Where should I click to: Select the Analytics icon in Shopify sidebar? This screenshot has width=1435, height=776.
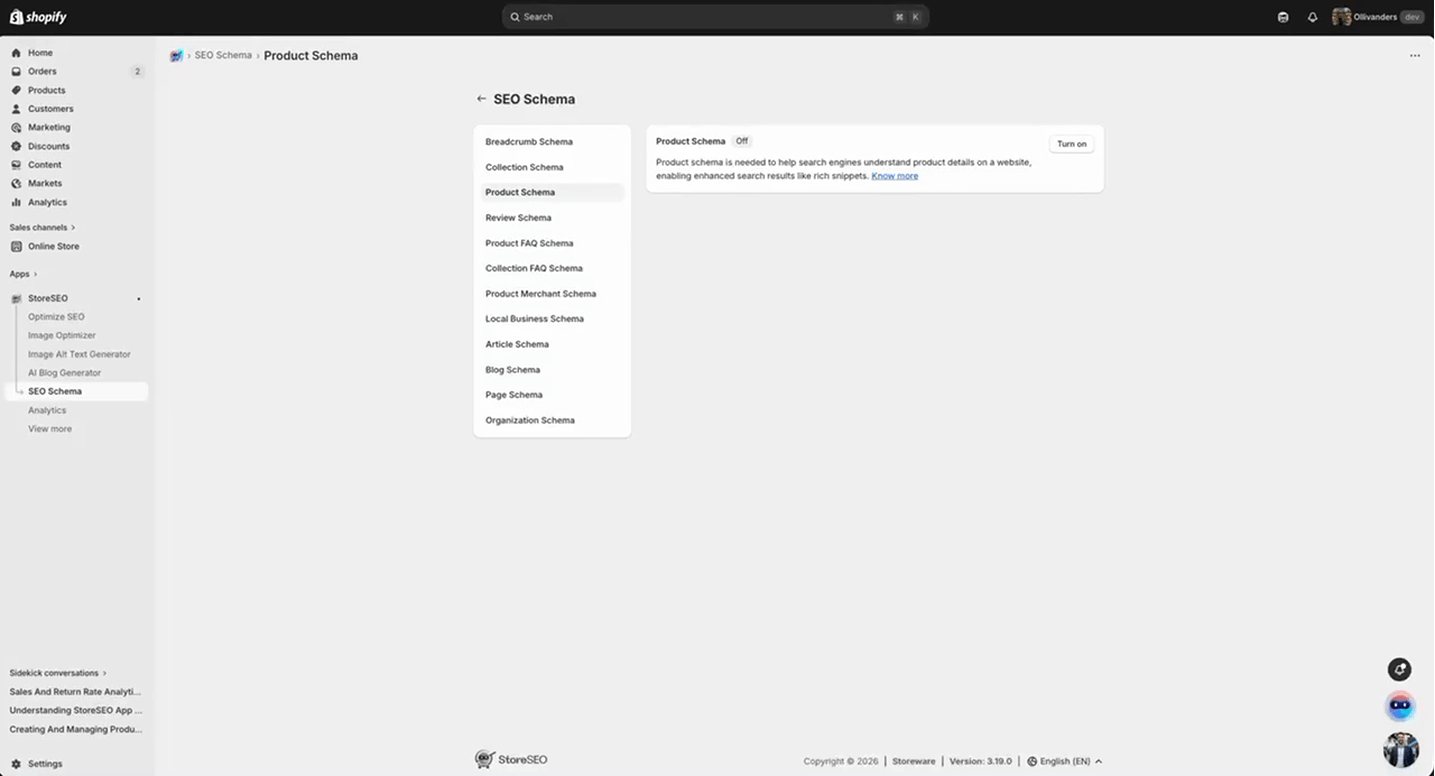pyautogui.click(x=14, y=202)
